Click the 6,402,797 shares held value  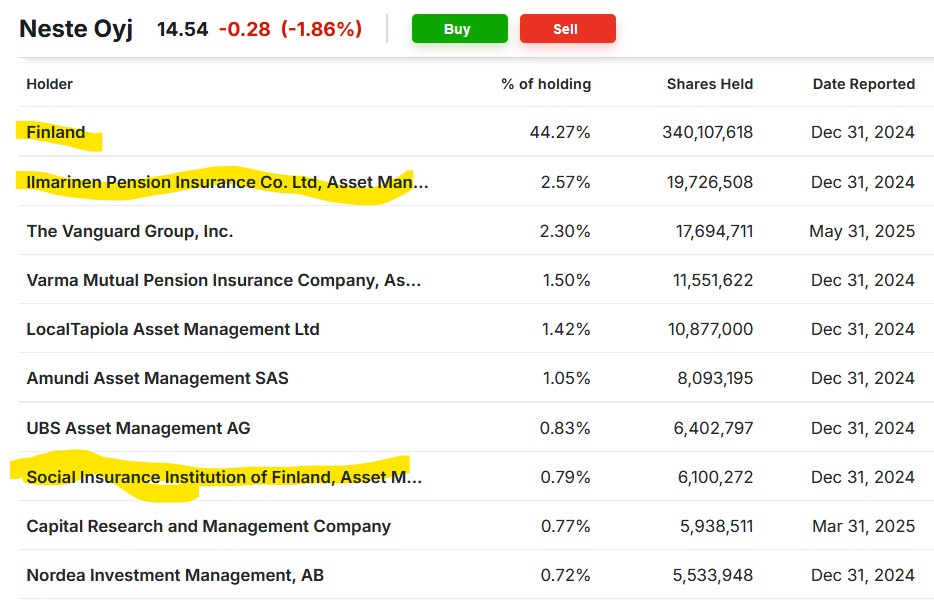(x=714, y=428)
